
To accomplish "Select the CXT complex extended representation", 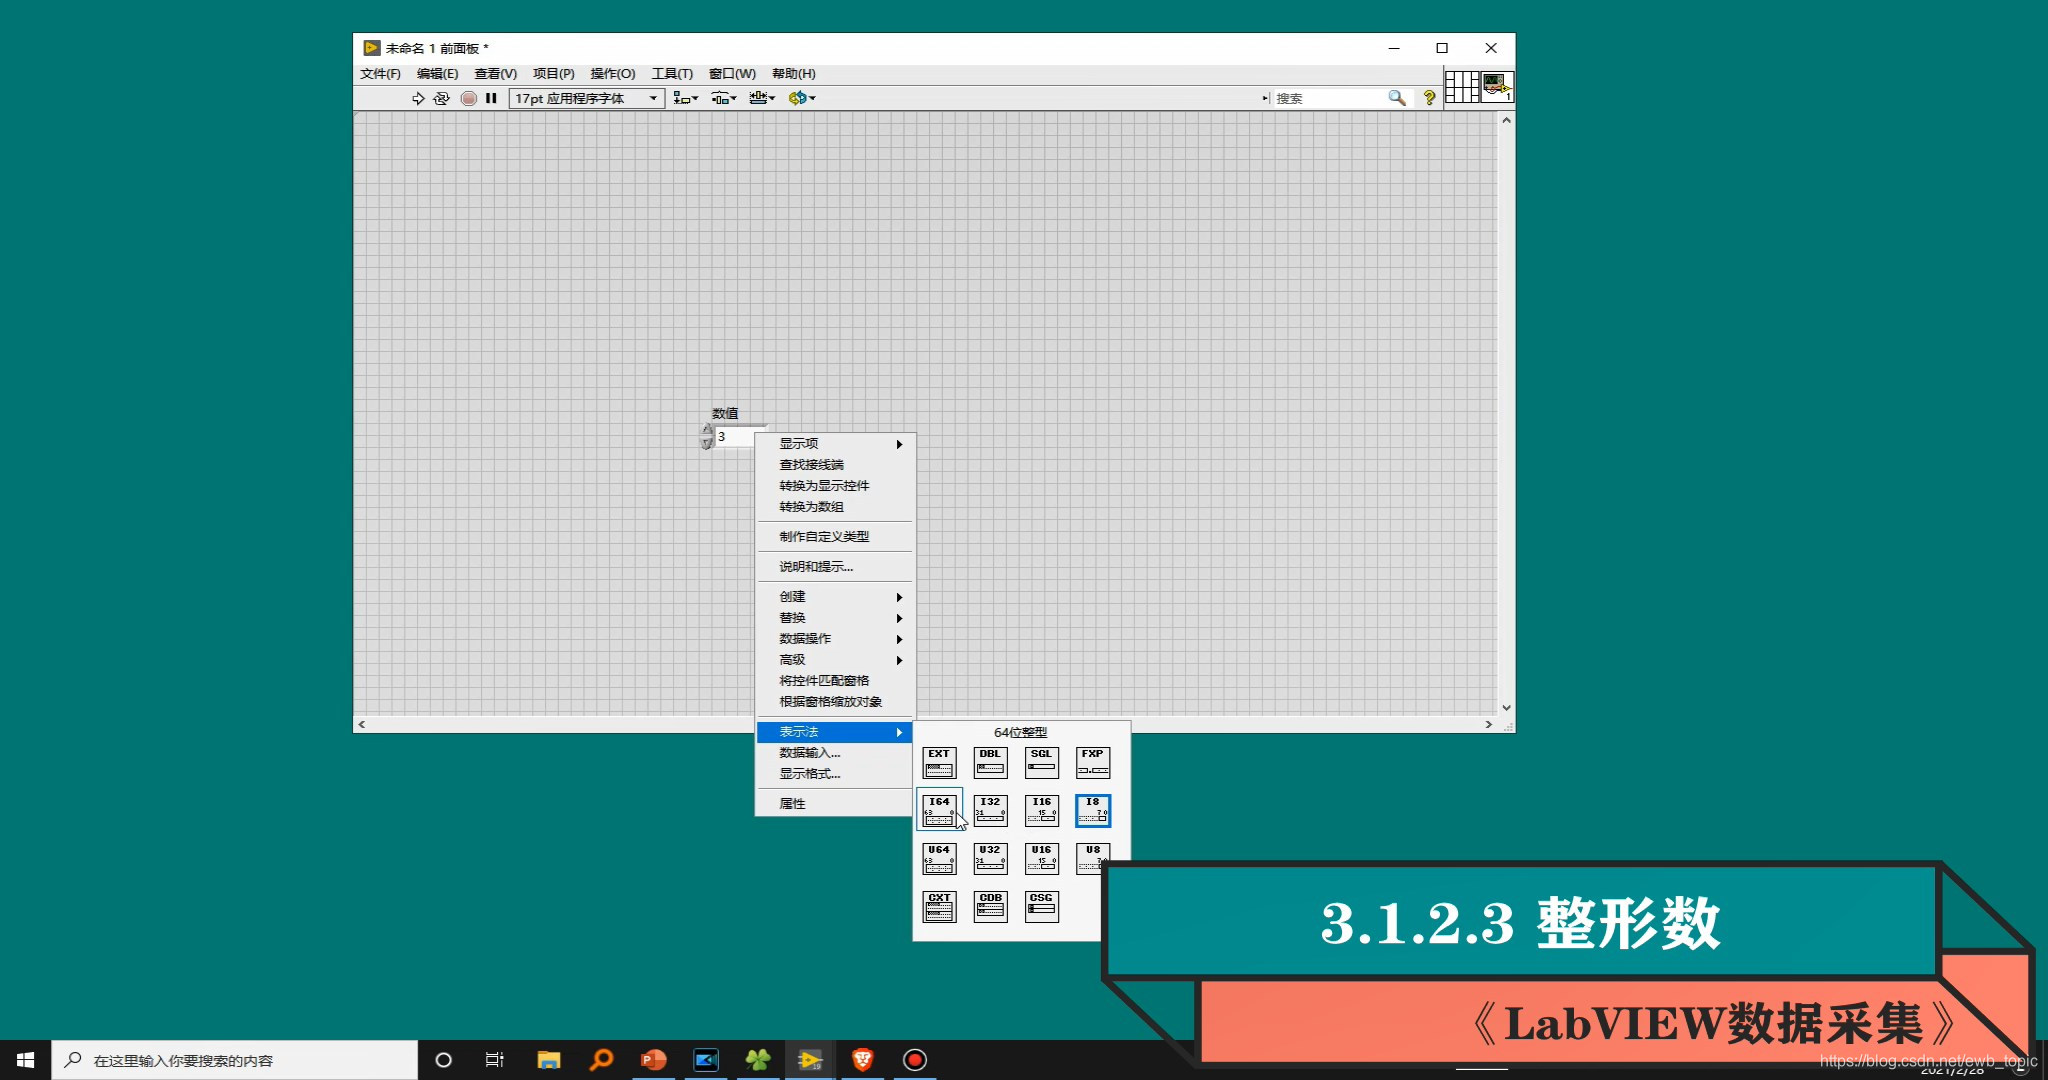I will (939, 907).
